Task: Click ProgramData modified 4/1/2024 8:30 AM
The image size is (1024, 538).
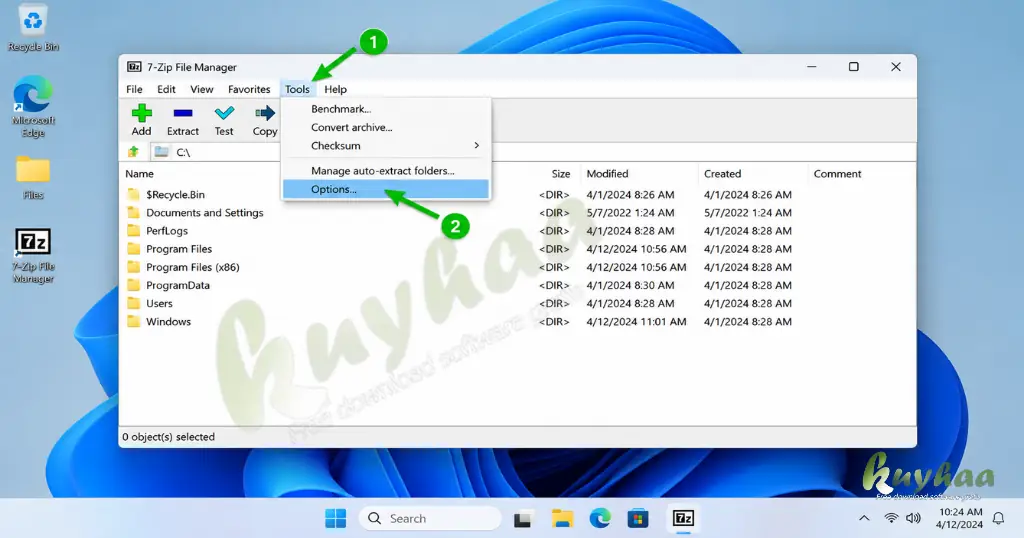Action: 630,285
